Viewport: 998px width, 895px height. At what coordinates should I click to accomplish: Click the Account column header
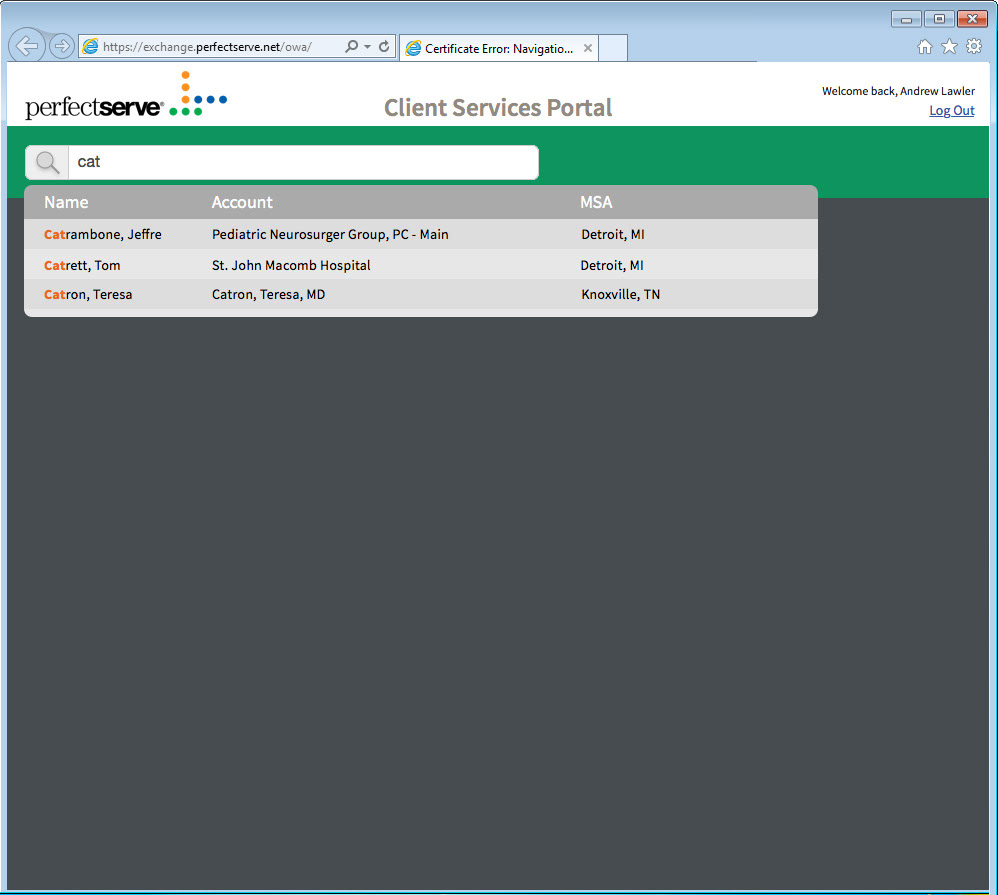[x=242, y=202]
